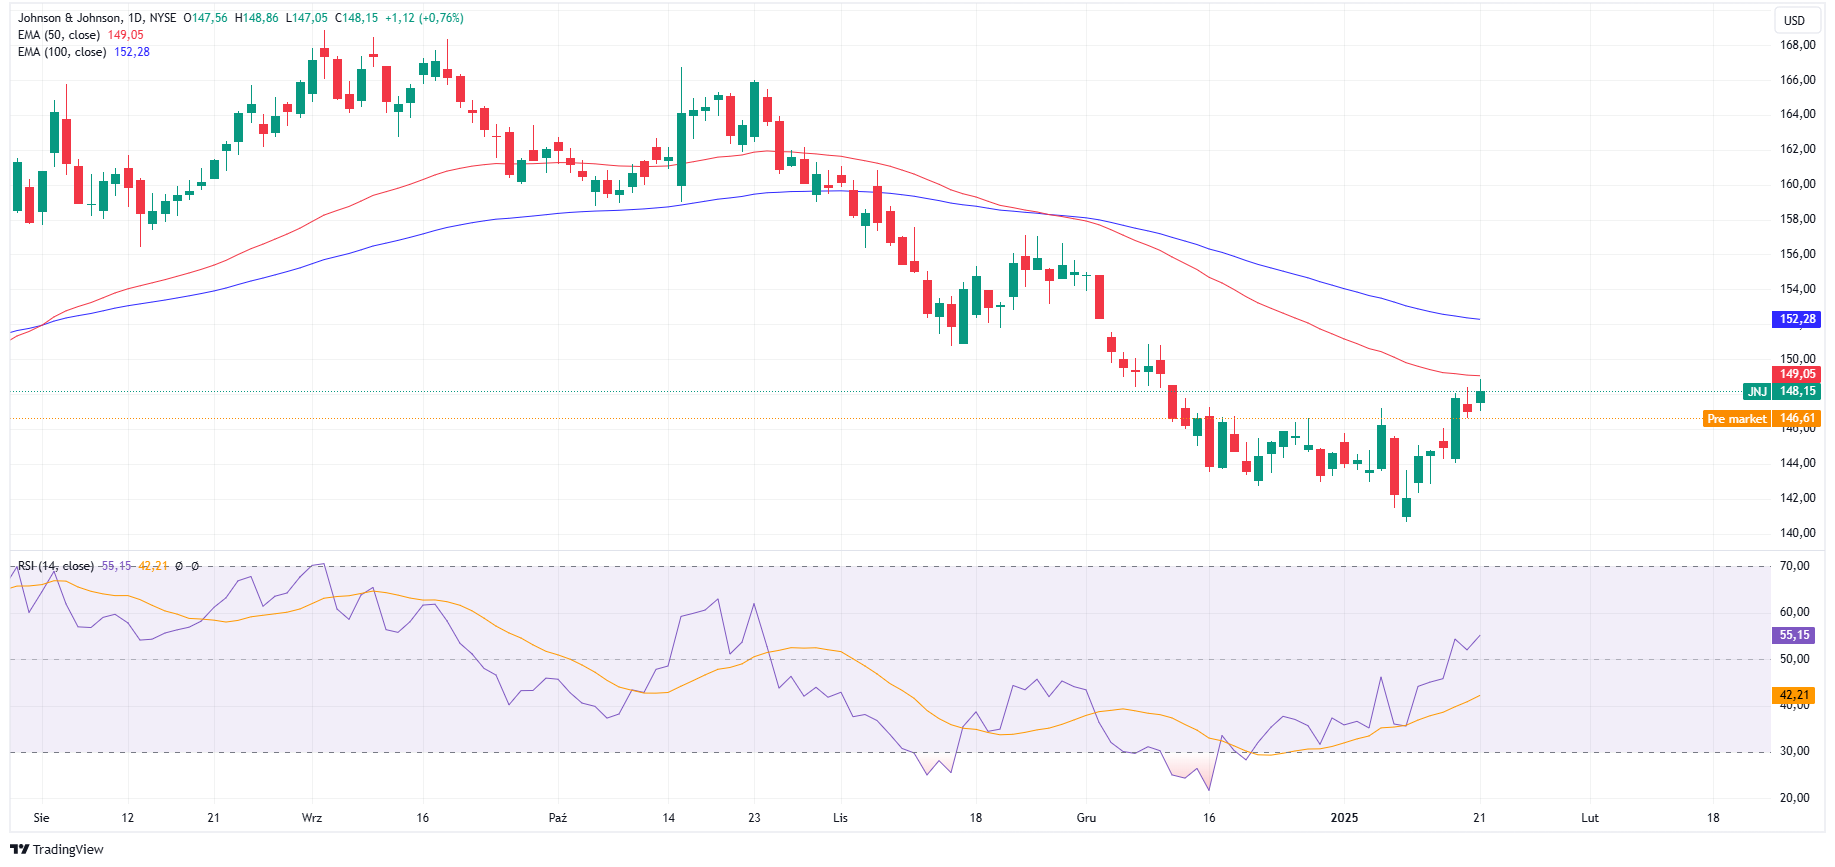Click the 60,00 RSI axis label
The width and height of the screenshot is (1835, 867).
(1794, 612)
